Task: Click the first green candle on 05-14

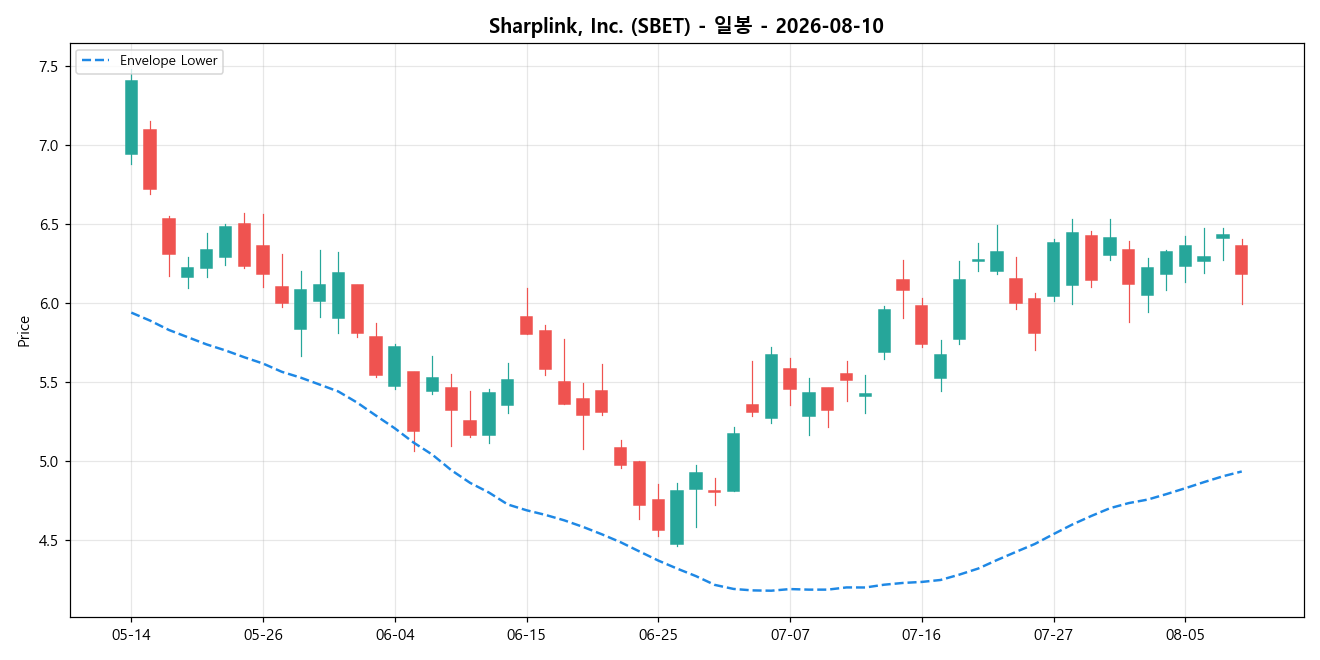Action: (131, 117)
